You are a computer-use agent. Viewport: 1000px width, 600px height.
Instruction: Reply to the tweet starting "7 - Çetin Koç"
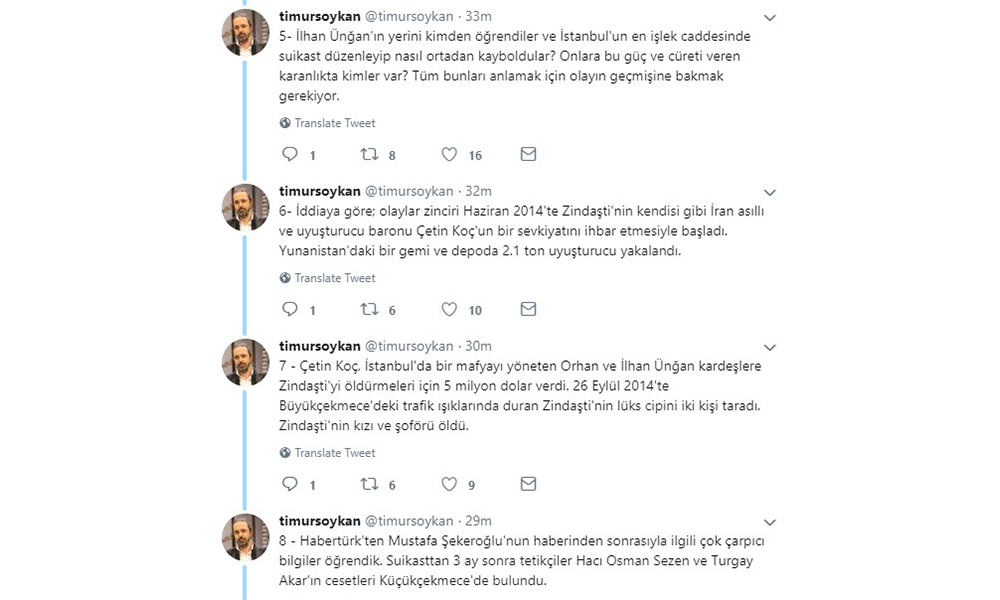[290, 485]
